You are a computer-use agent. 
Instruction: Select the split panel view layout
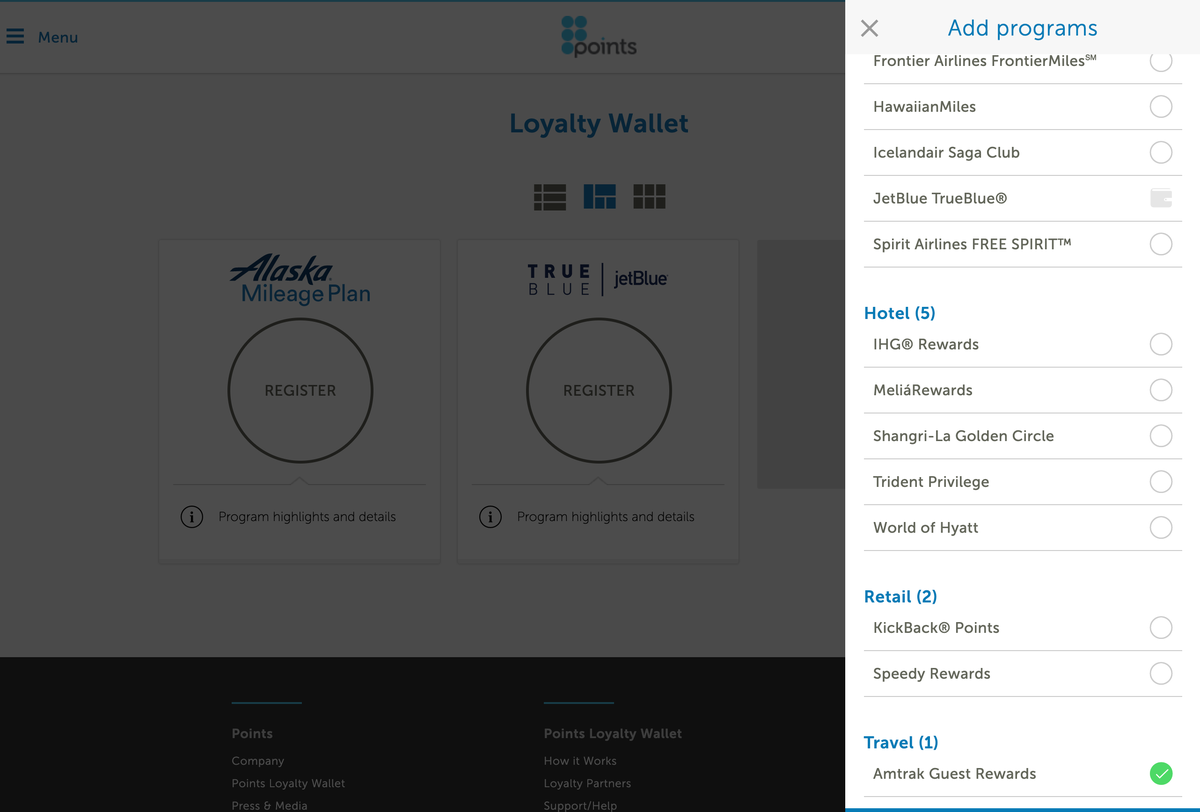pyautogui.click(x=599, y=196)
